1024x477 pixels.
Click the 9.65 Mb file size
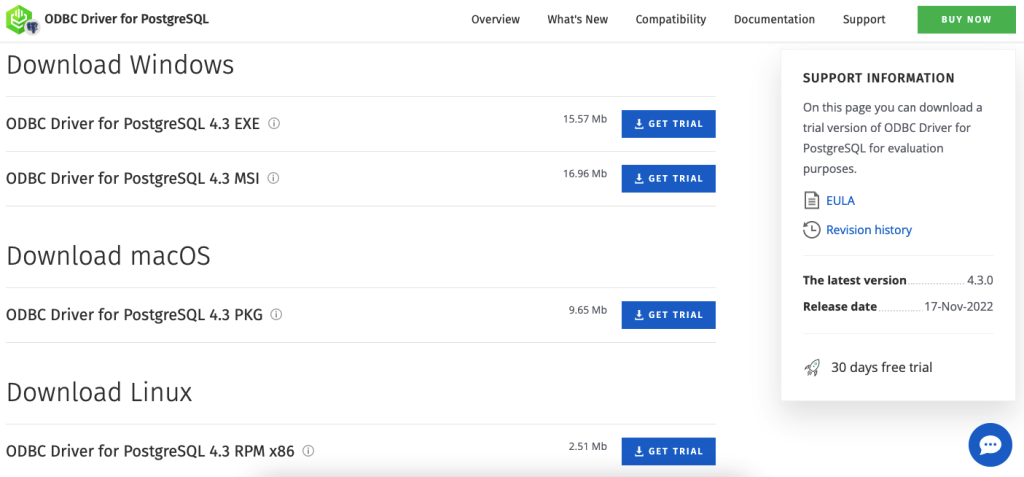click(588, 310)
